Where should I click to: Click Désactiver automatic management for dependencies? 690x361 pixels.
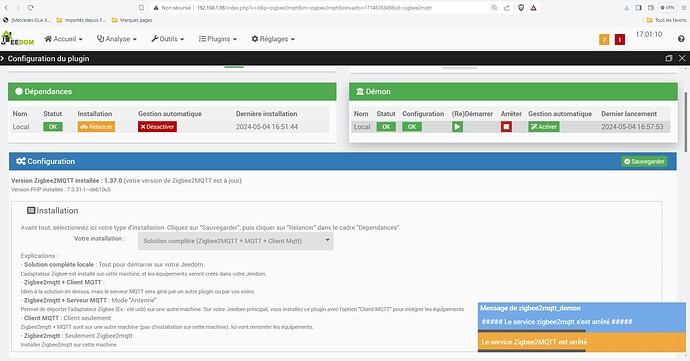click(x=157, y=127)
